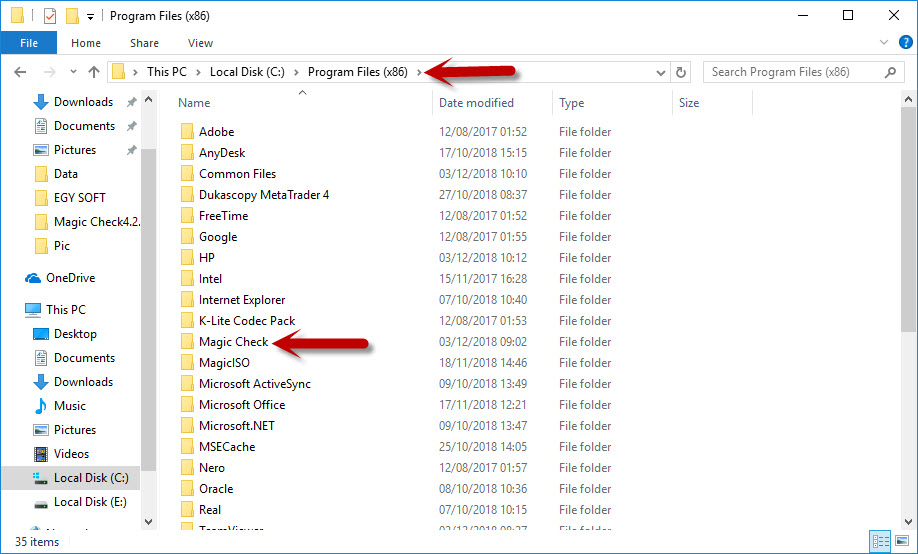Select the AnyDesk folder icon
This screenshot has width=918, height=554.
pyautogui.click(x=187, y=152)
